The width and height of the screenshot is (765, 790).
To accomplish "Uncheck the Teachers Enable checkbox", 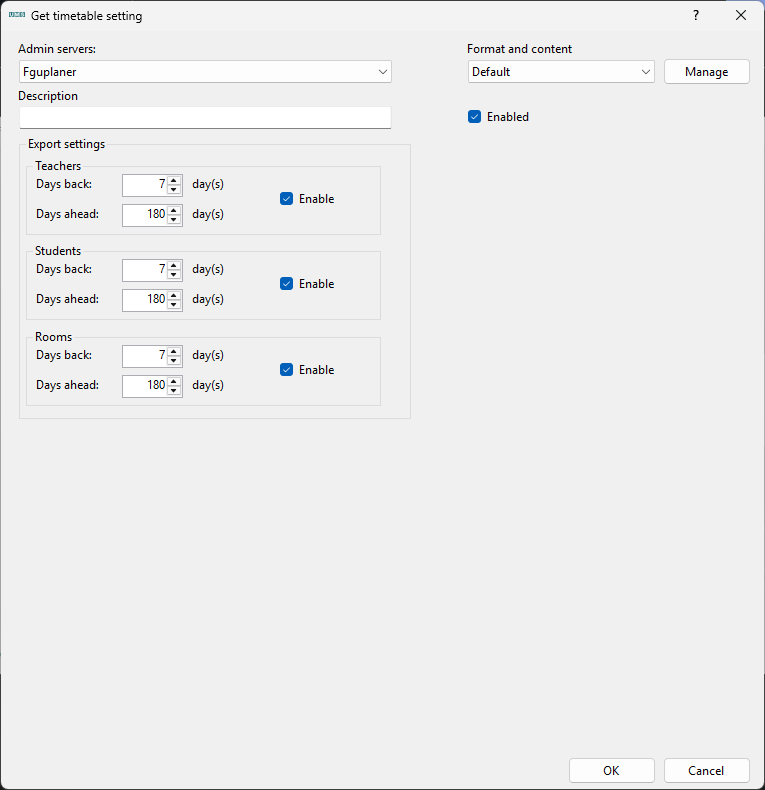I will click(x=287, y=199).
